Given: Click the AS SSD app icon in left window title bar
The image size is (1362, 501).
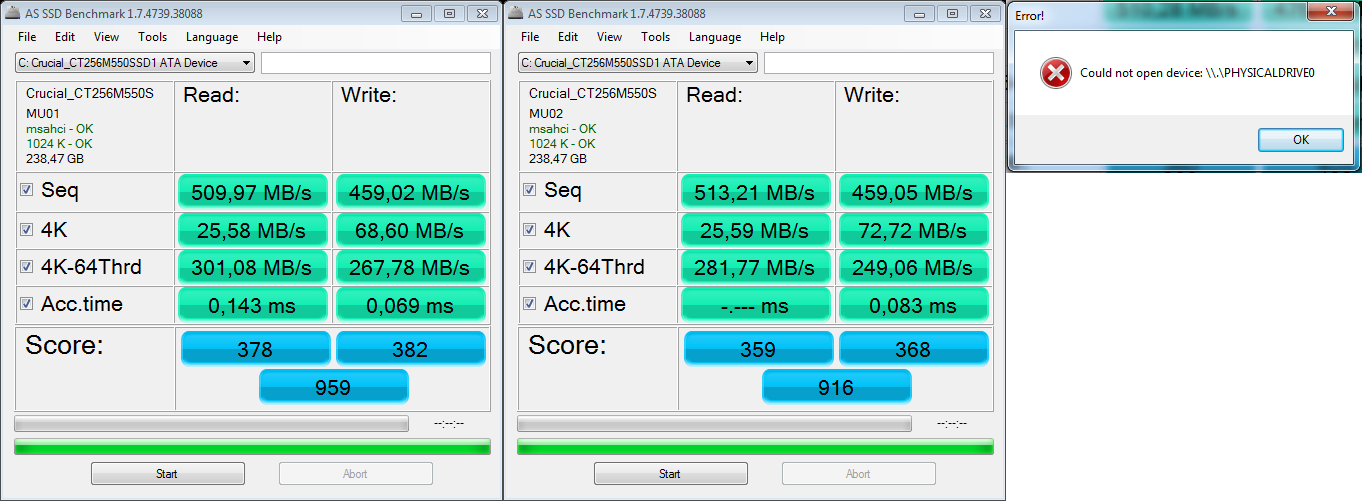Looking at the screenshot, I should pos(12,13).
